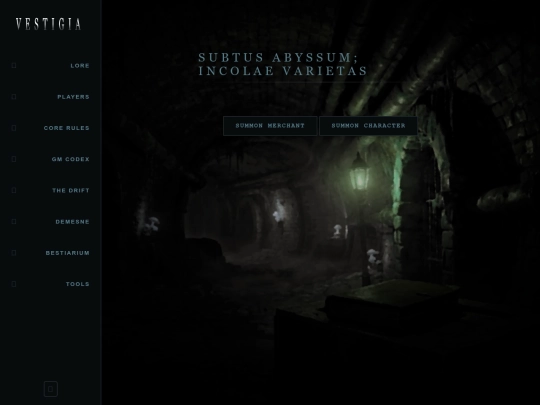The image size is (540, 405).
Task: Click the Vestigia logo
Action: [x=49, y=24]
